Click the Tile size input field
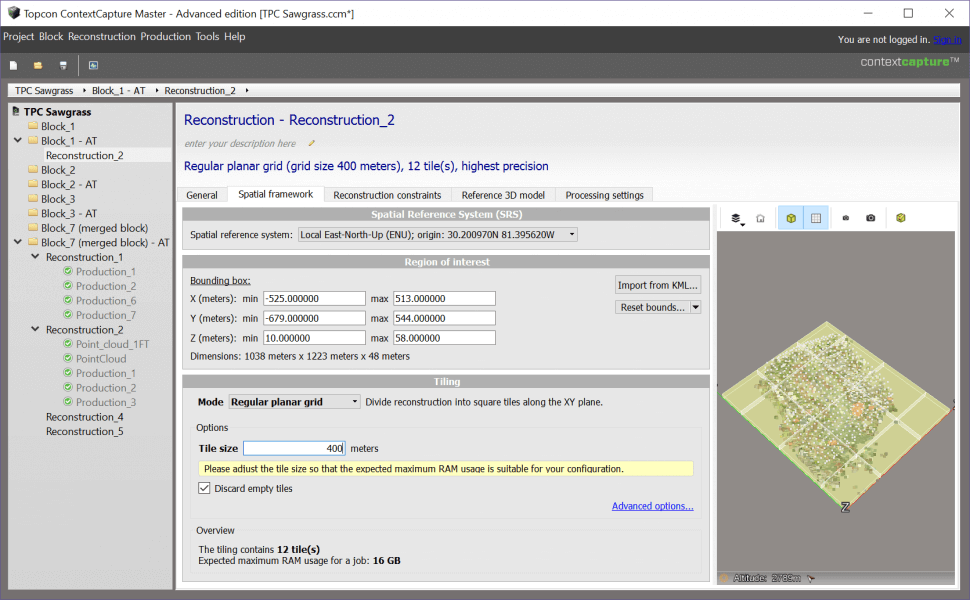 click(294, 448)
